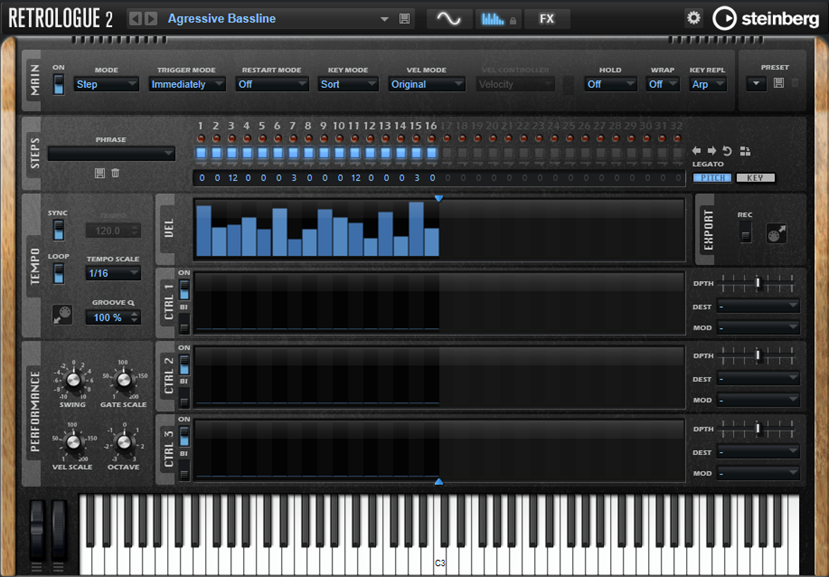The image size is (829, 577).
Task: Shift phrase left with arrow icon
Action: 697,151
